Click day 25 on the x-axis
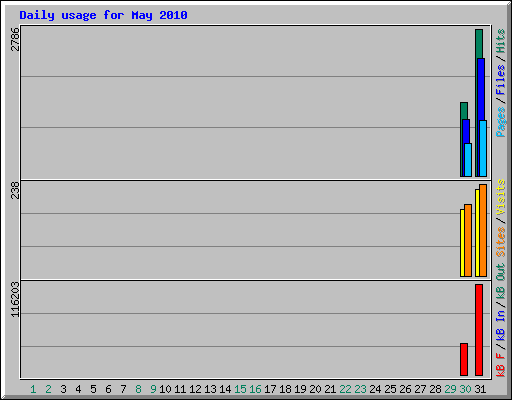Screen dimensions: 512x400 click(390, 389)
